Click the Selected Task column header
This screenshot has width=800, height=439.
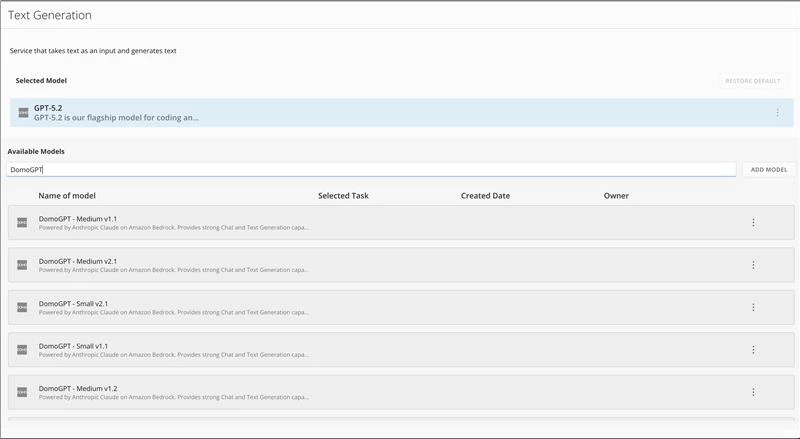(x=343, y=196)
